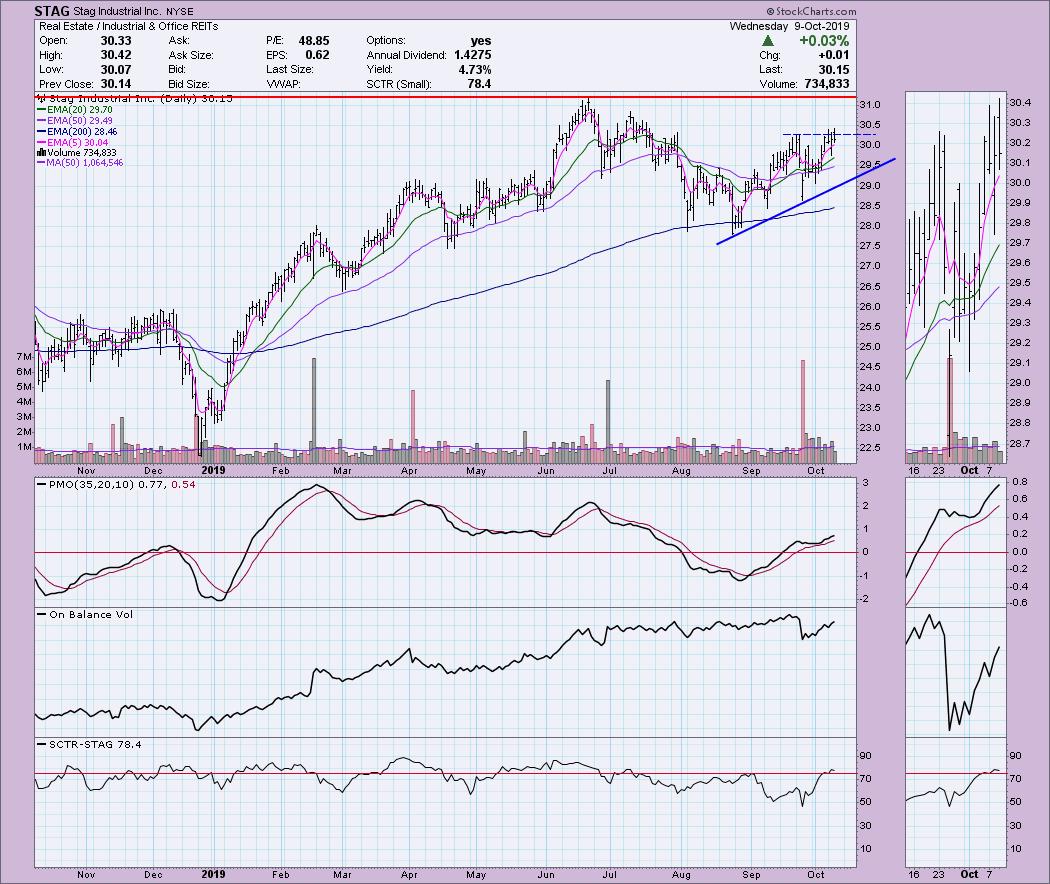Click the Yield value 4.73%

[475, 70]
